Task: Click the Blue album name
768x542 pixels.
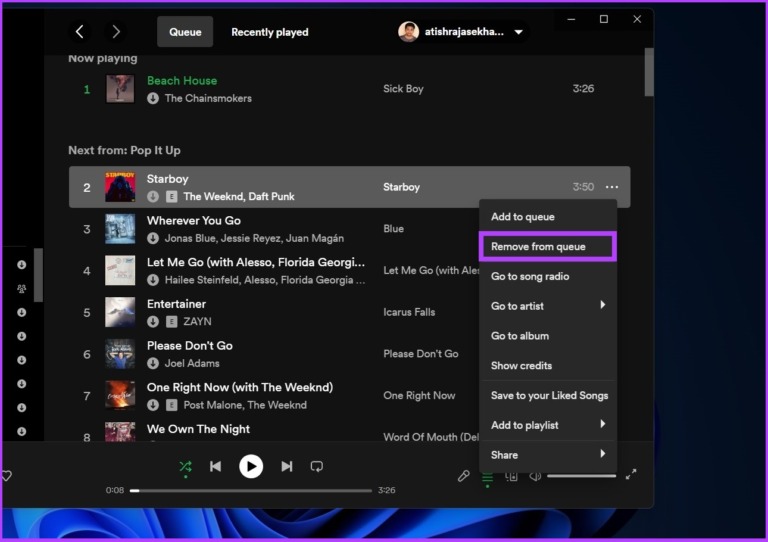Action: 393,229
